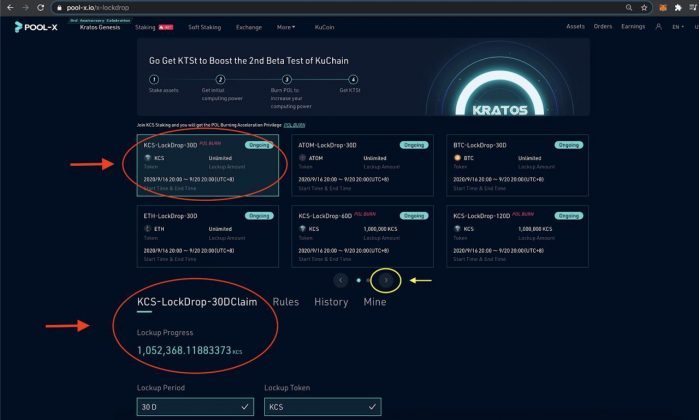Click the BTC token icon

click(457, 158)
